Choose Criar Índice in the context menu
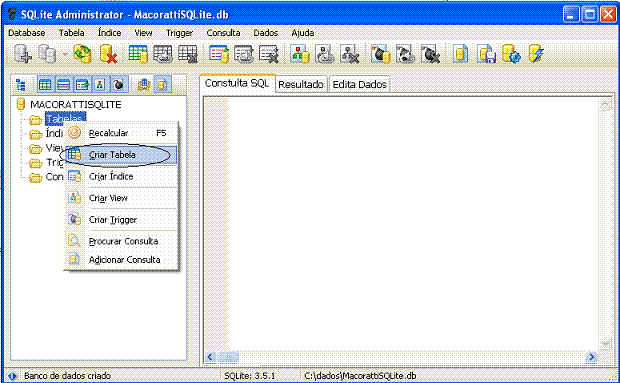 (x=121, y=176)
